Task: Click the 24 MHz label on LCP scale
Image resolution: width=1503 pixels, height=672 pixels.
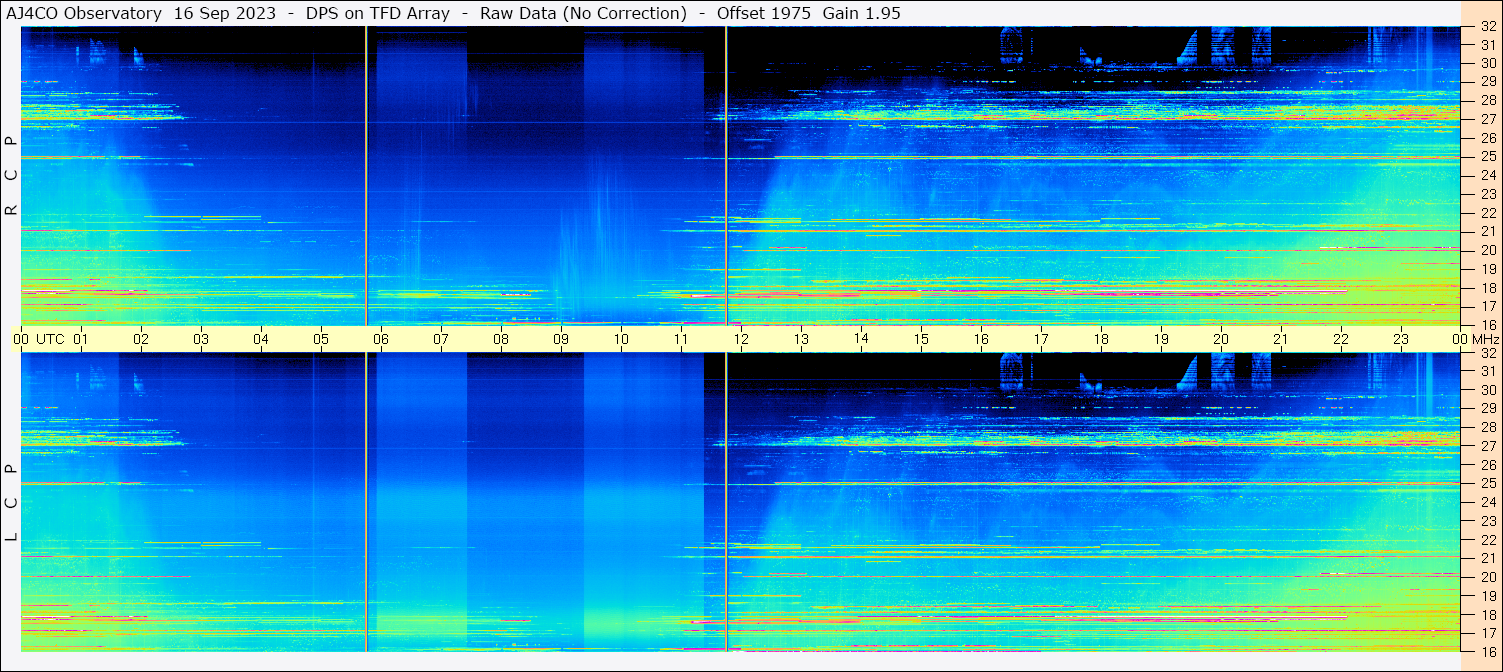Action: coord(1487,502)
